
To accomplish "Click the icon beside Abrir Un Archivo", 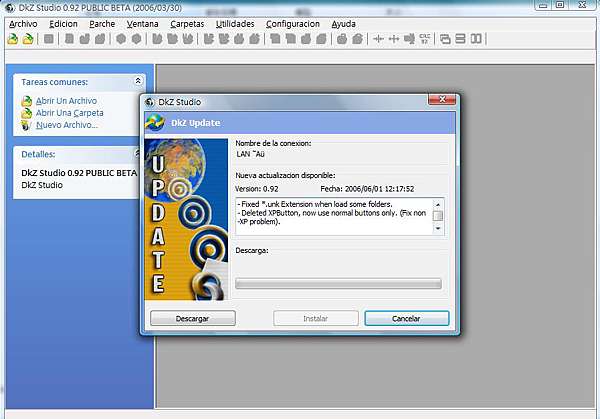I will tap(26, 101).
